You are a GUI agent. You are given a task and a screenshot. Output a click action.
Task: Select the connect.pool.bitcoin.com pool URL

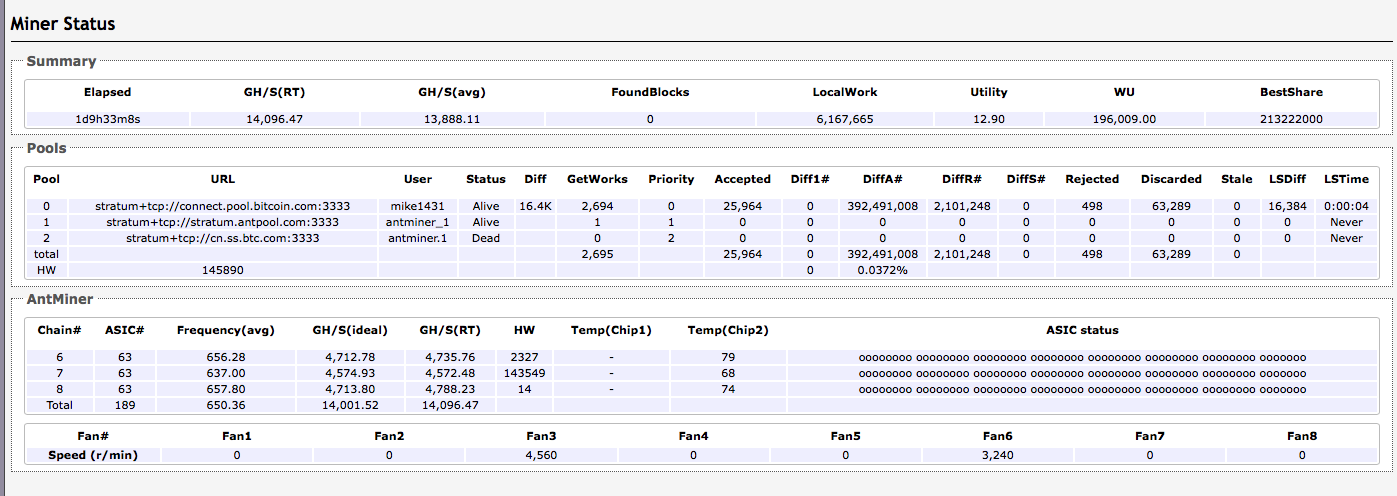click(x=224, y=206)
